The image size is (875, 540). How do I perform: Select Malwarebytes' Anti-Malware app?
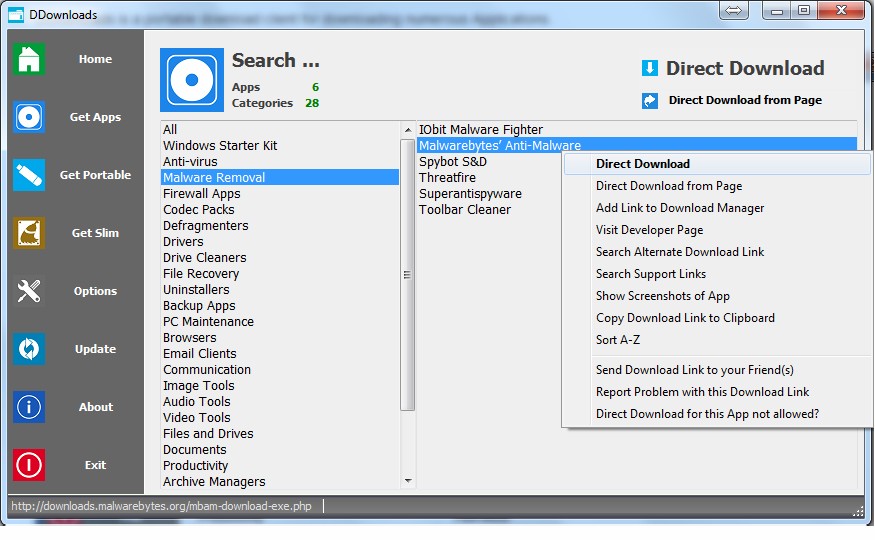coord(637,146)
